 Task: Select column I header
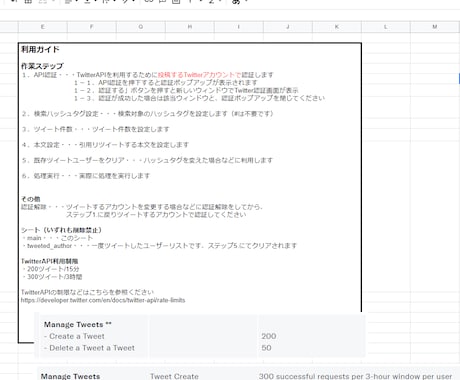239,27
